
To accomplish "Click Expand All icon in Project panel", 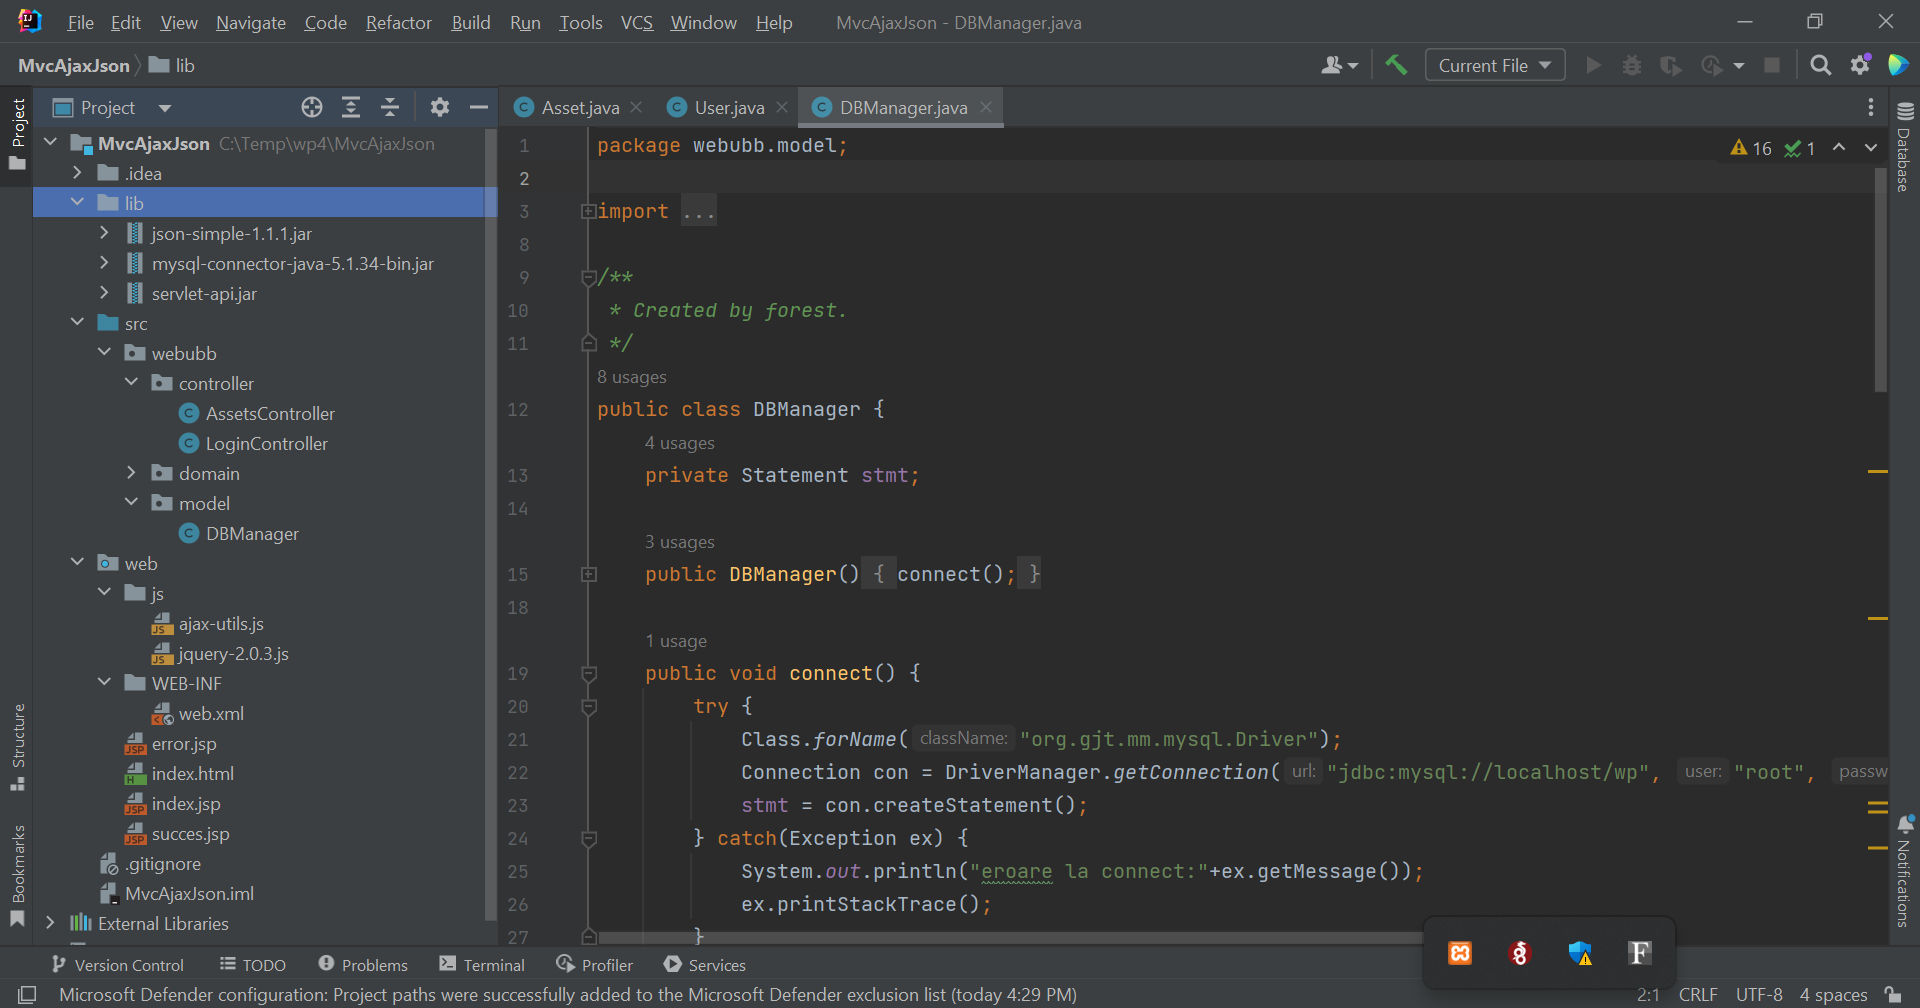I will [x=351, y=107].
